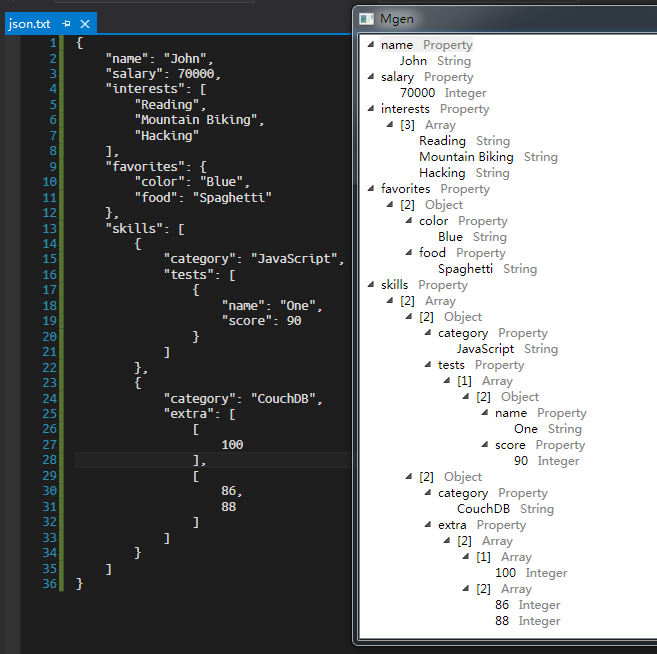Select the 70000 Integer value

point(417,93)
